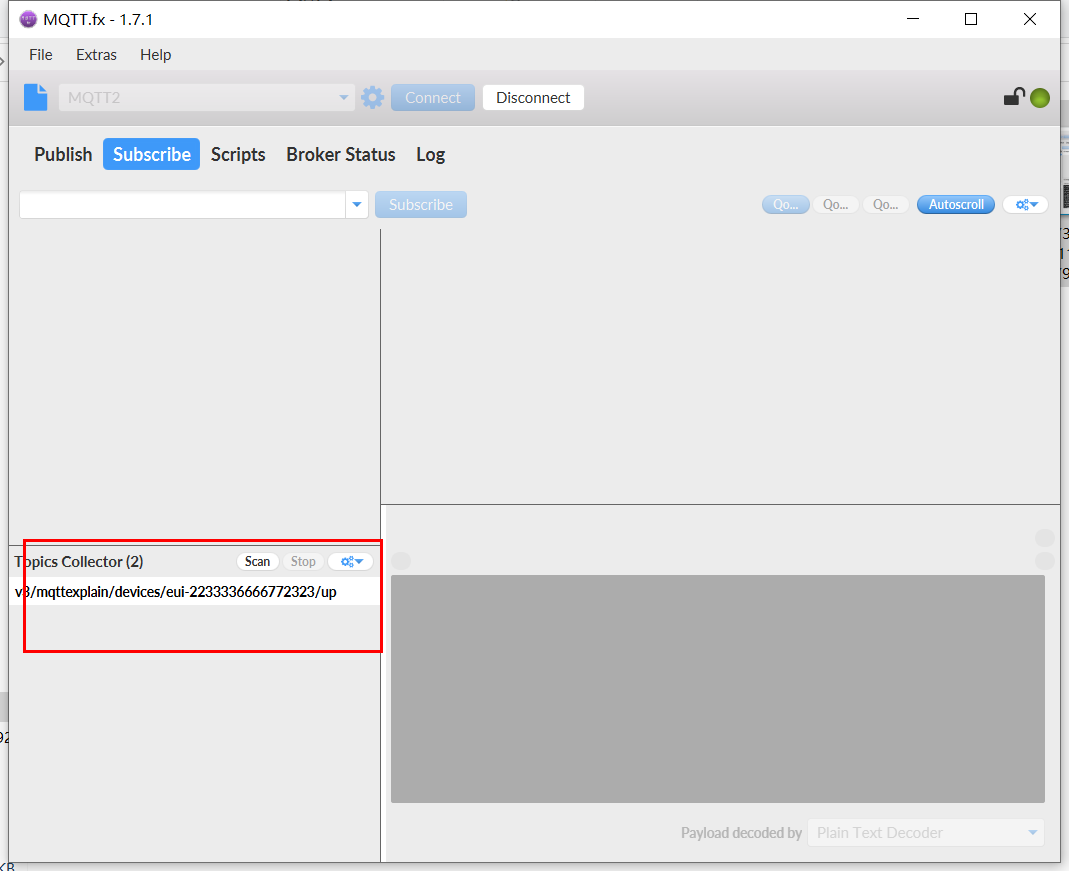Select the first QoS level toggle
This screenshot has height=871, width=1069.
click(785, 204)
